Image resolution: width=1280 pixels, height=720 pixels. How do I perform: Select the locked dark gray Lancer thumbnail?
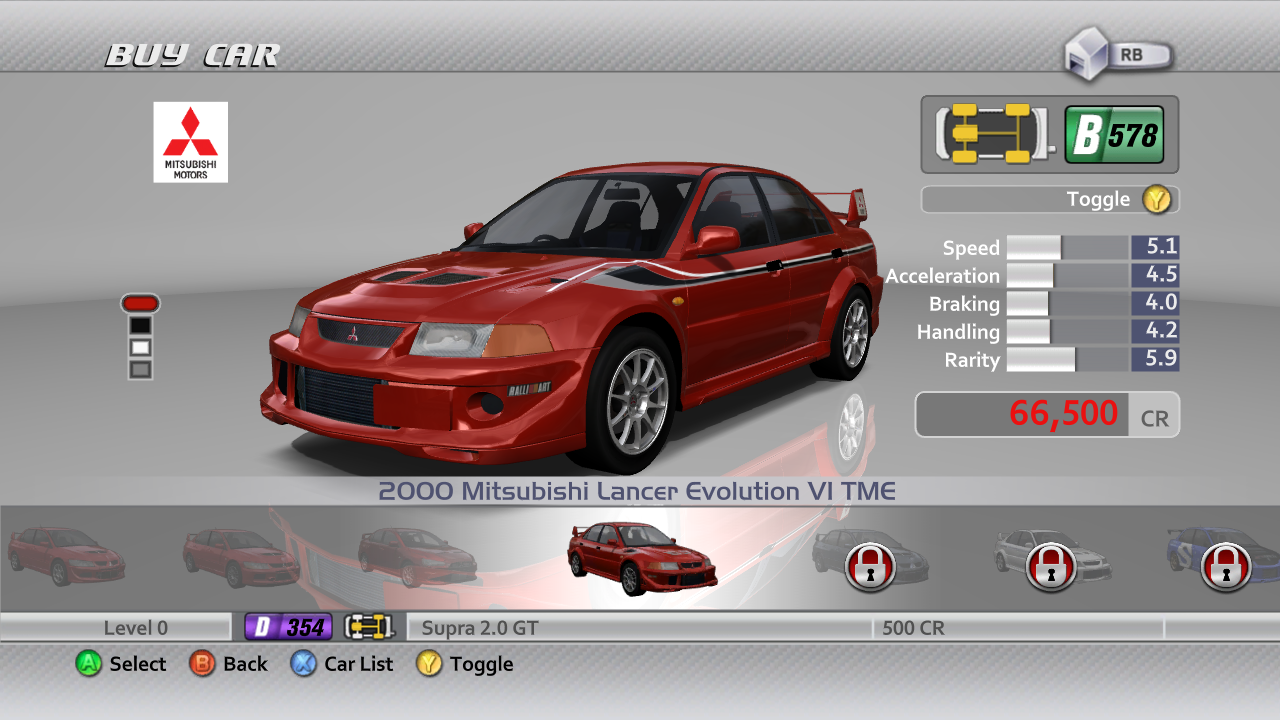click(x=872, y=558)
